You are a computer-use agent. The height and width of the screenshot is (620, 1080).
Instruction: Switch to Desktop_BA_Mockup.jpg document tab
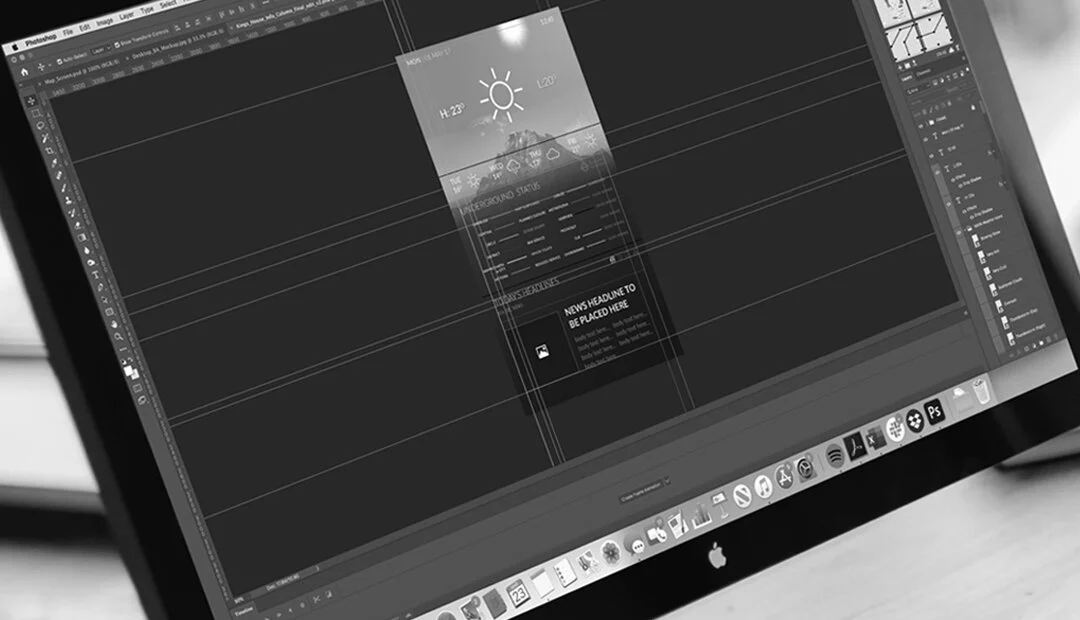pyautogui.click(x=176, y=43)
